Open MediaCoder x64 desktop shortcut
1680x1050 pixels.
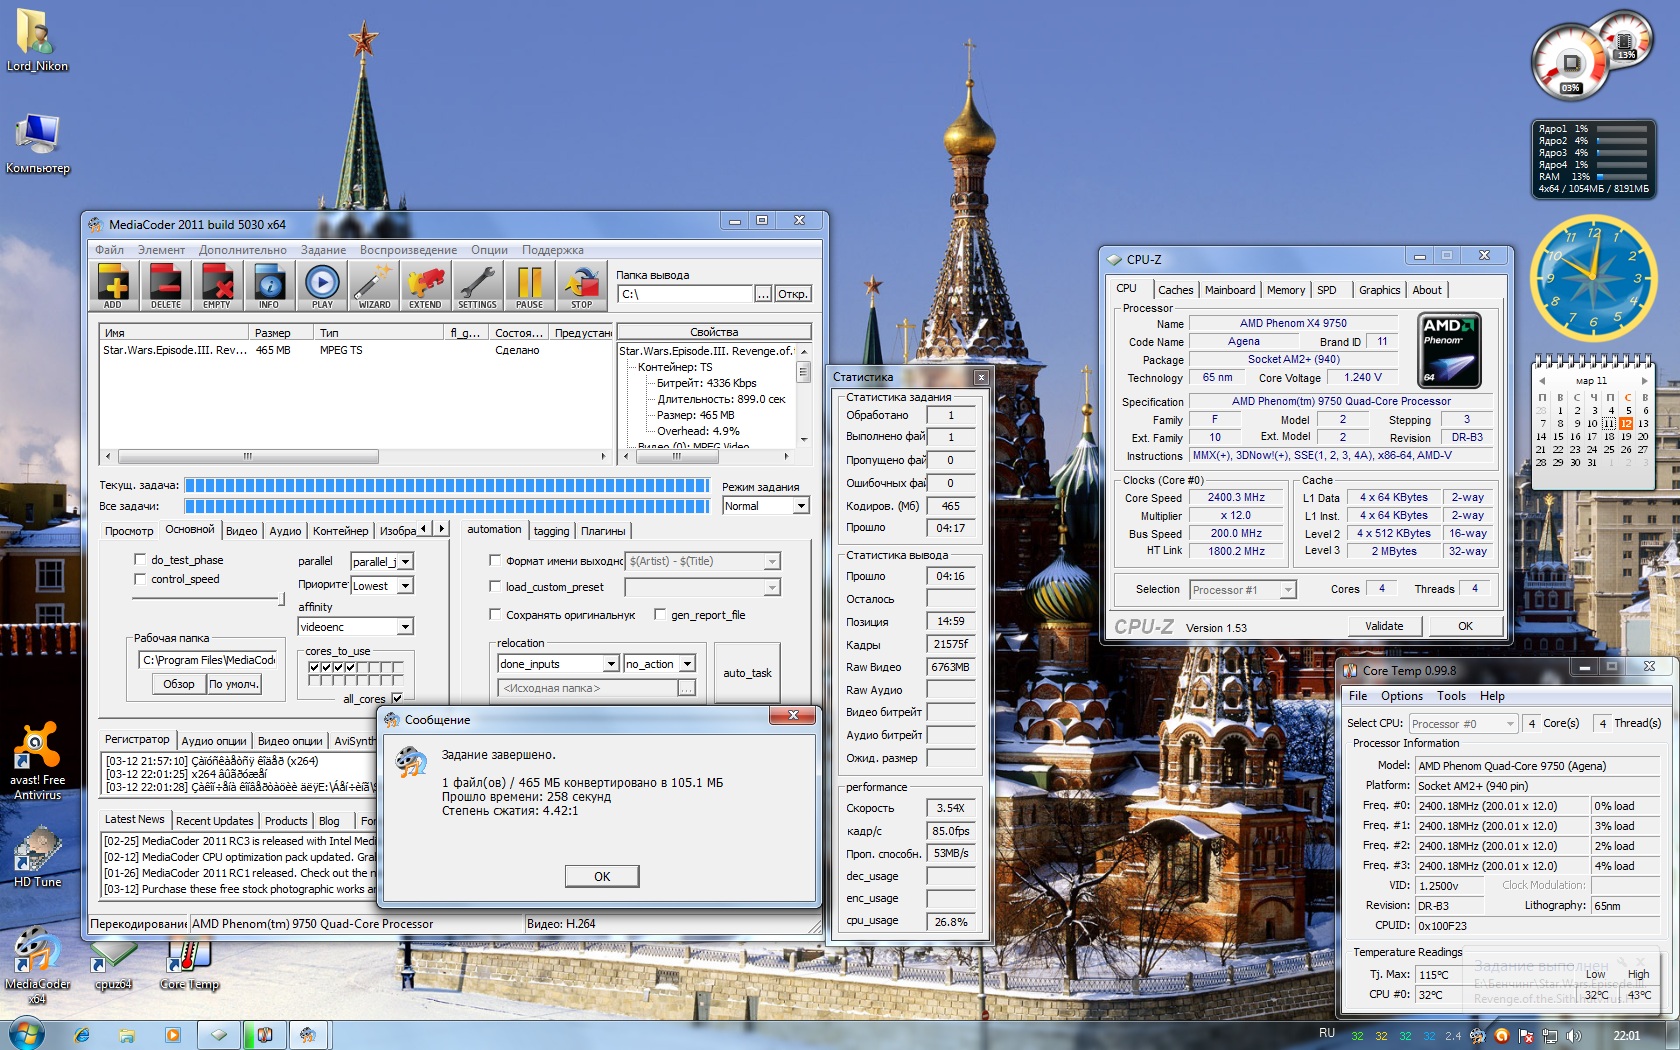pos(36,964)
